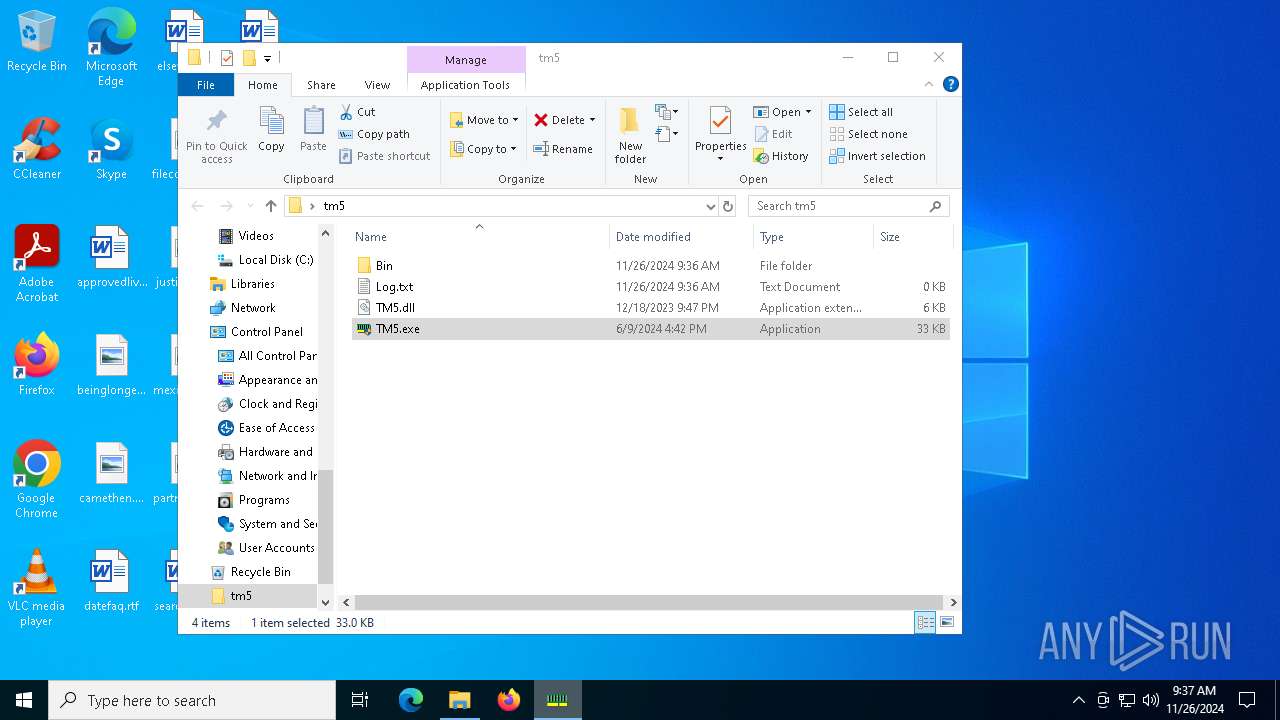The image size is (1280, 720).
Task: Click the Copy ribbon button
Action: tap(271, 130)
